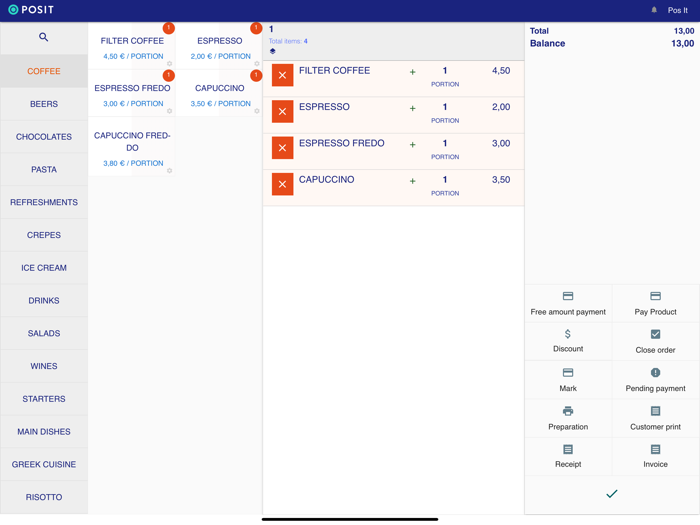
Task: Set order as Pending payment
Action: point(655,380)
